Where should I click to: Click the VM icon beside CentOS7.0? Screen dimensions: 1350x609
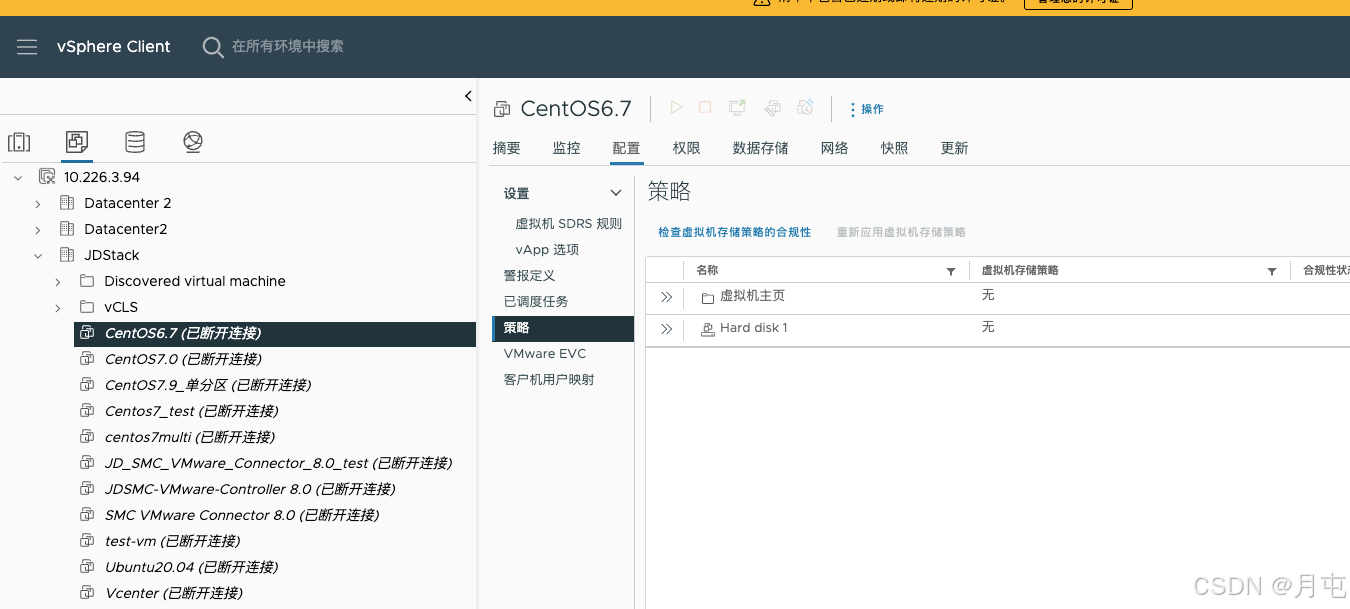pyautogui.click(x=87, y=359)
